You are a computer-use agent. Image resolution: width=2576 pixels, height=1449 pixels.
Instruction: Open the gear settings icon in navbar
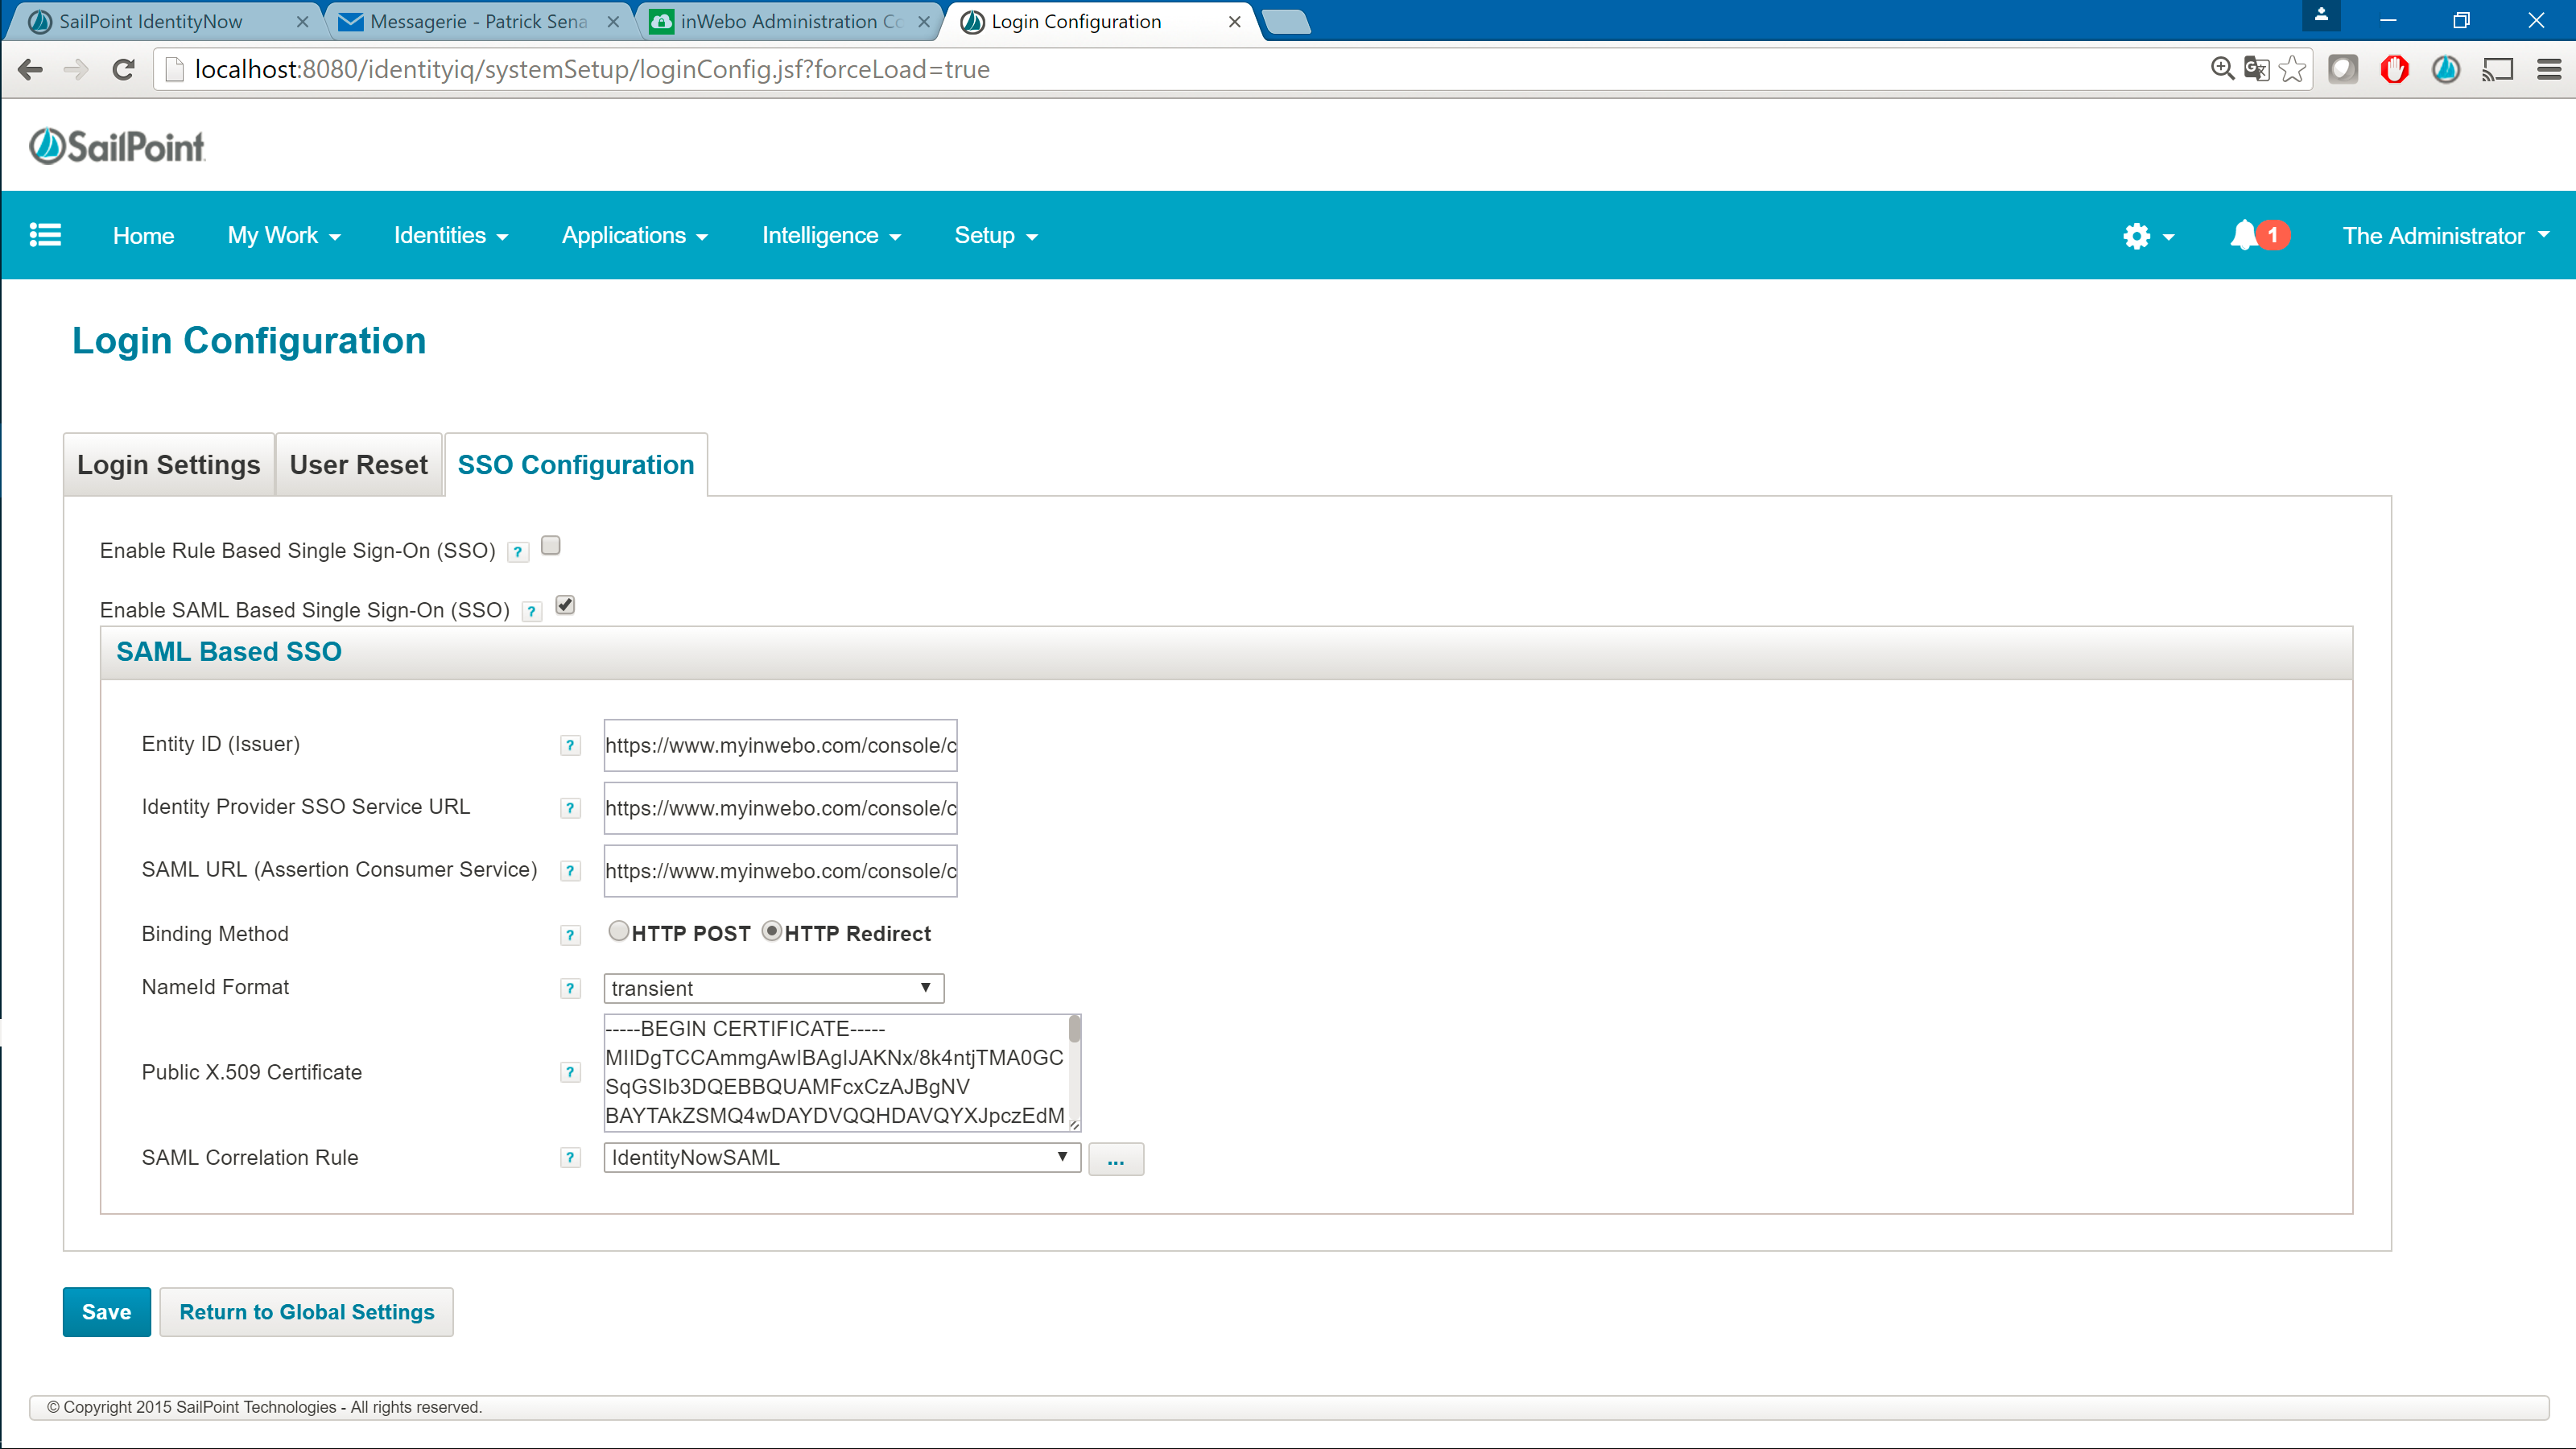(2137, 236)
